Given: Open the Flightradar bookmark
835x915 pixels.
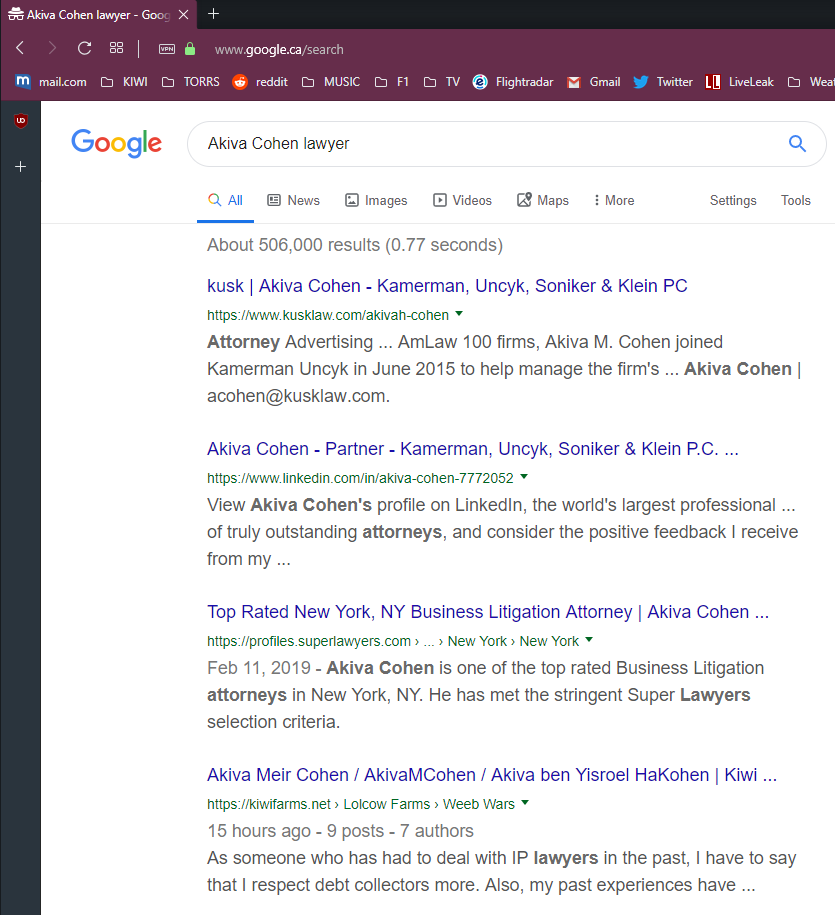Looking at the screenshot, I should coord(513,82).
